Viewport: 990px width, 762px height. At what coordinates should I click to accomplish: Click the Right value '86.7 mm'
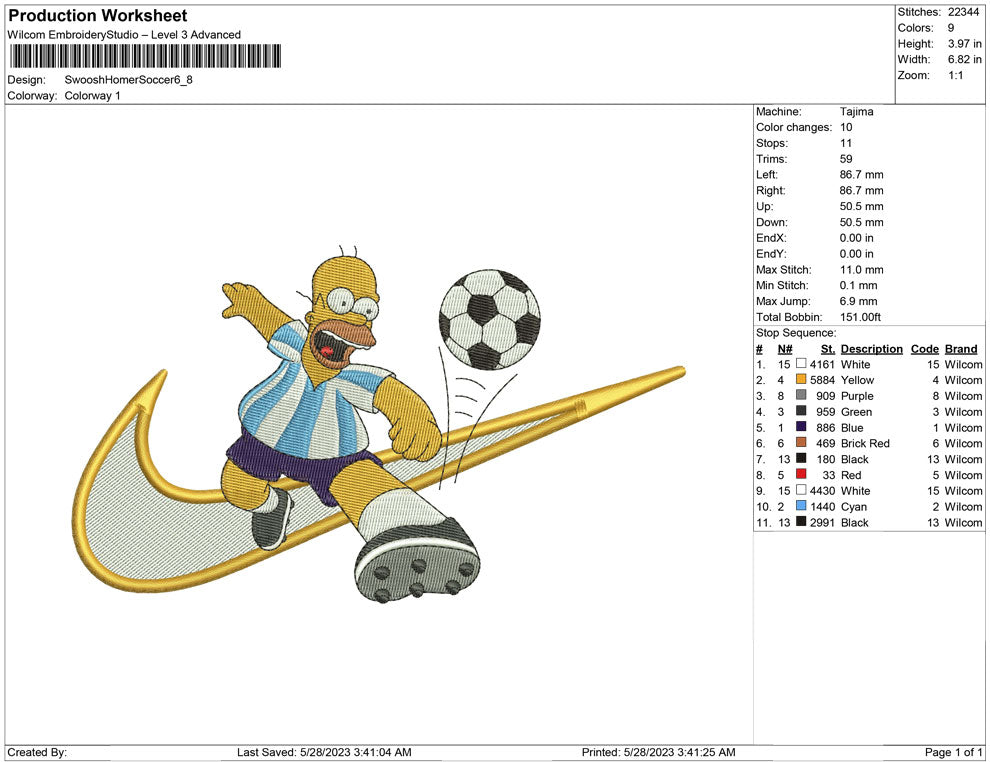click(862, 191)
